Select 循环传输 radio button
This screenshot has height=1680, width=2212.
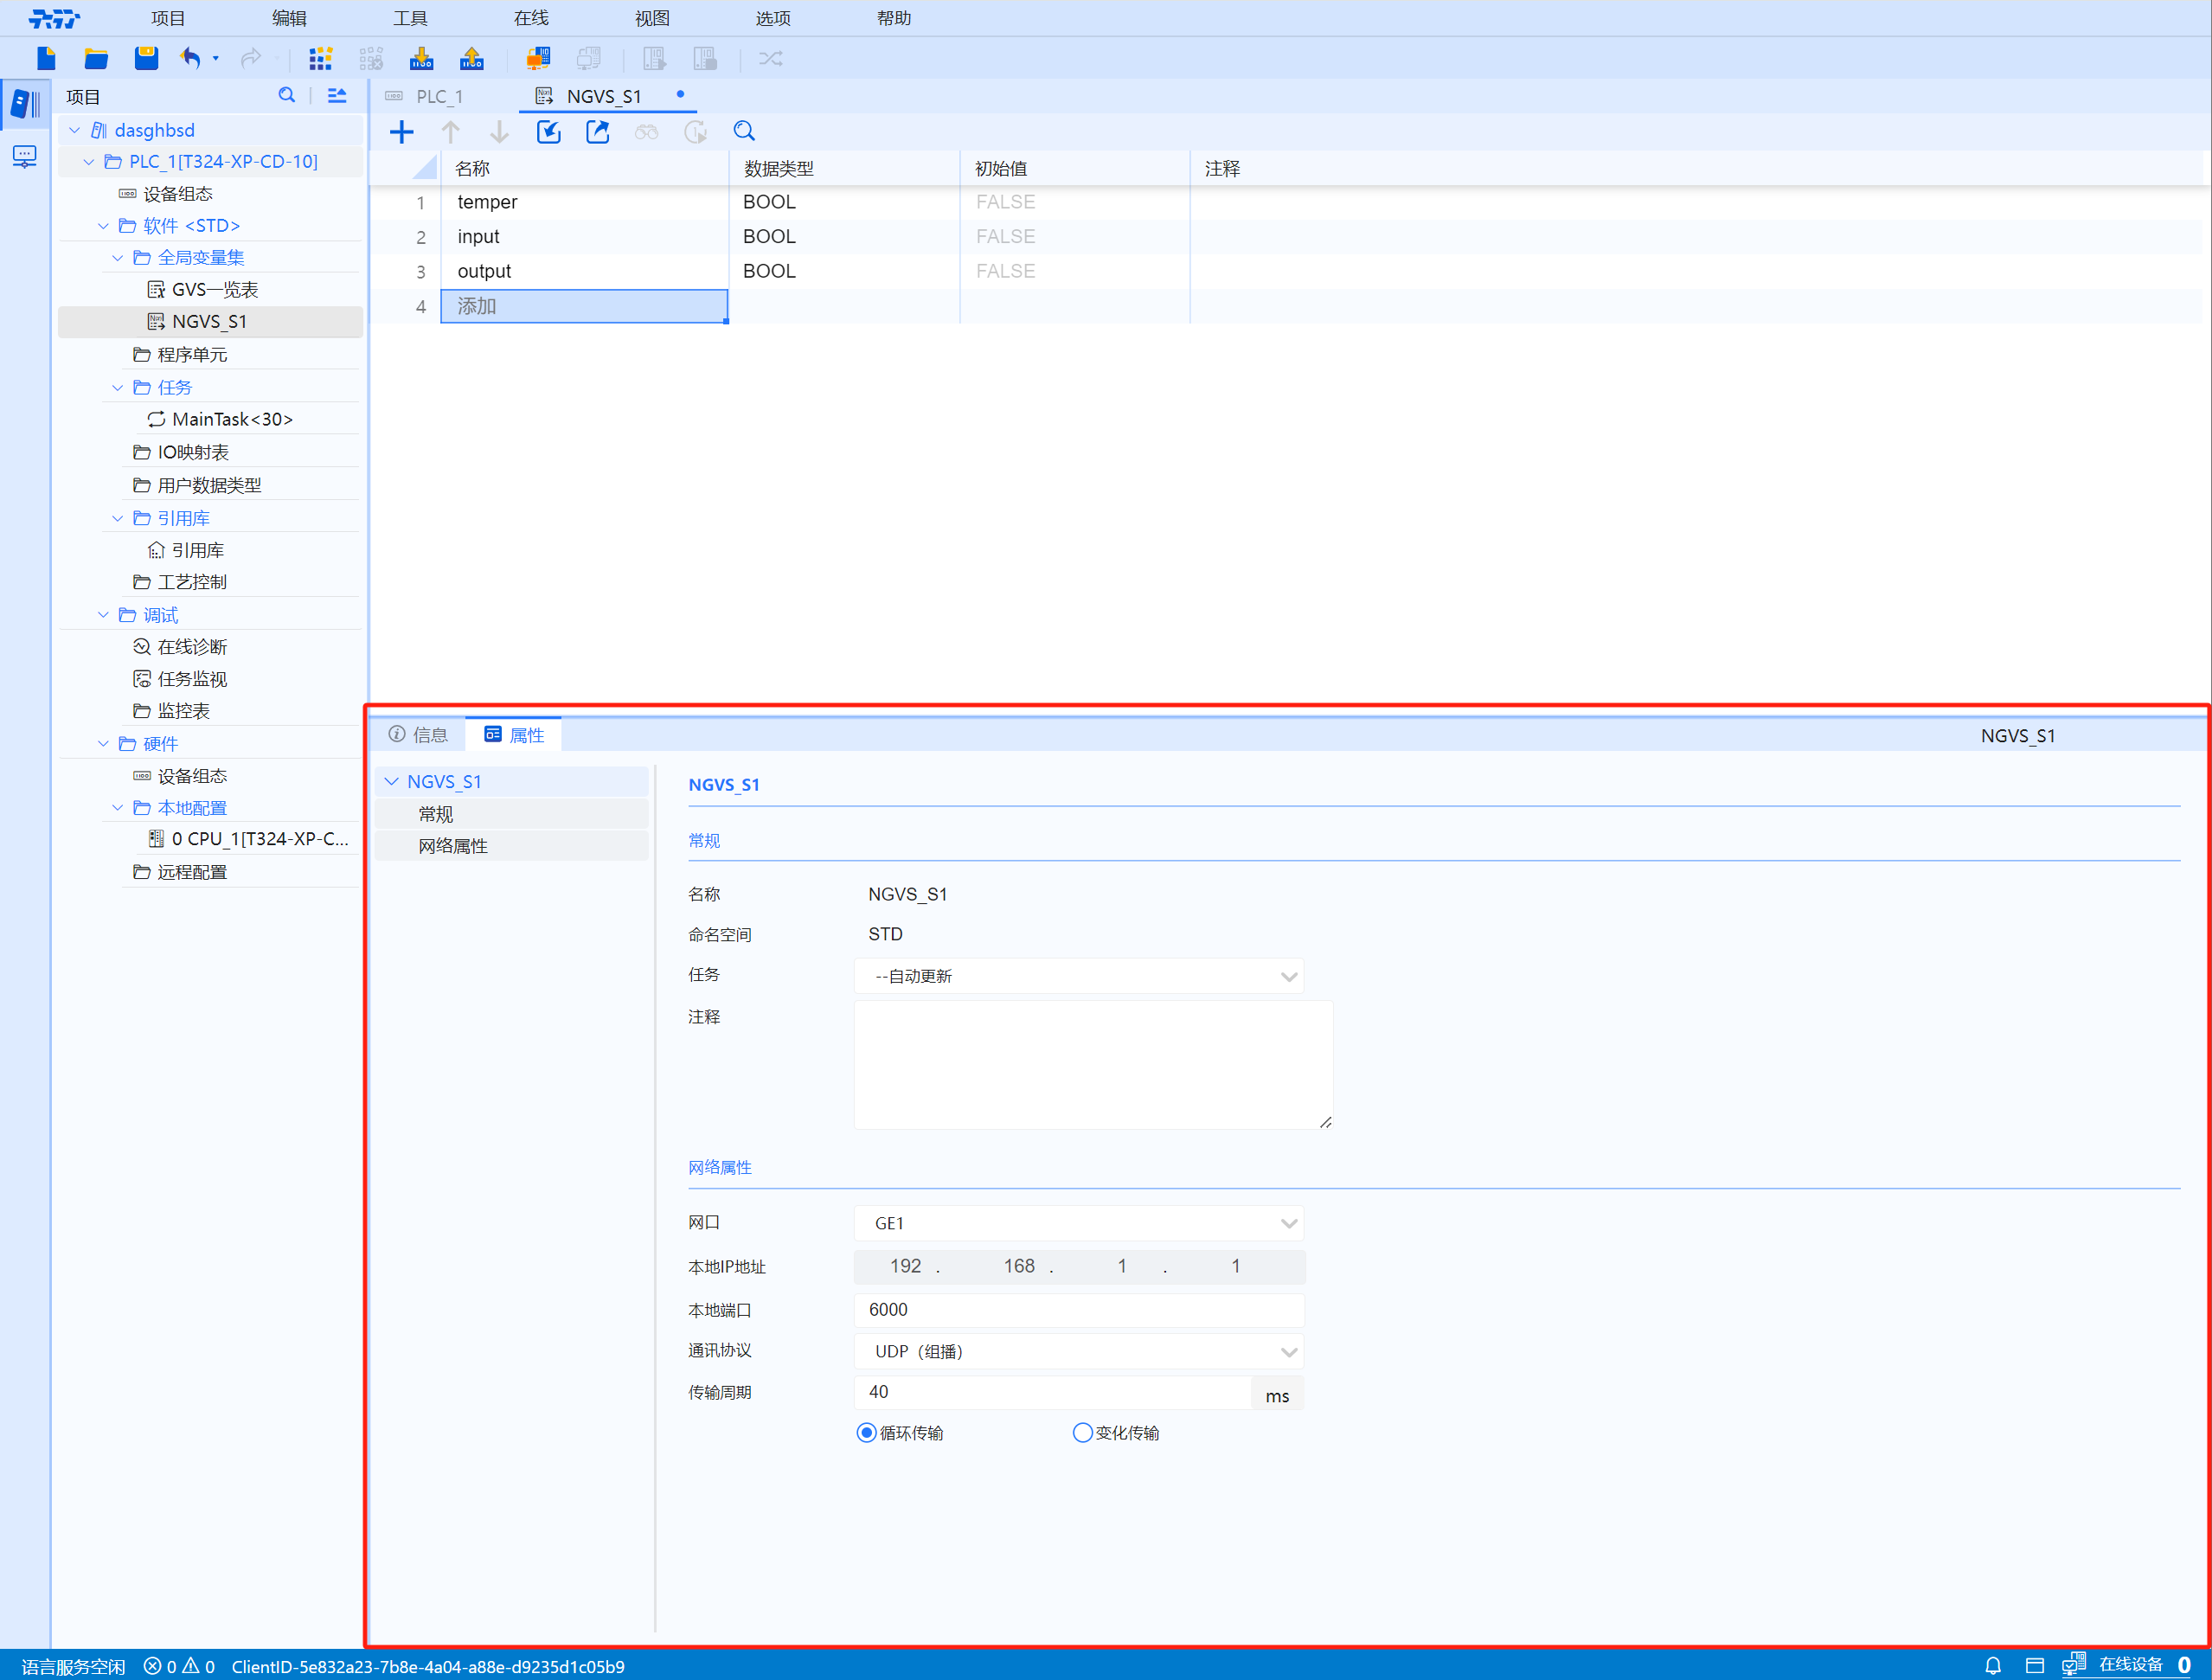pos(867,1433)
